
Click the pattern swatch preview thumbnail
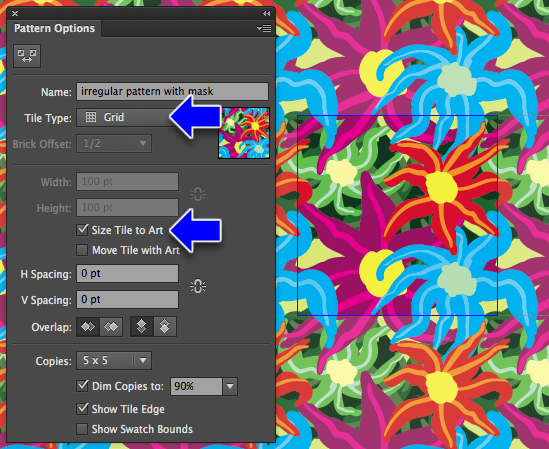point(244,133)
